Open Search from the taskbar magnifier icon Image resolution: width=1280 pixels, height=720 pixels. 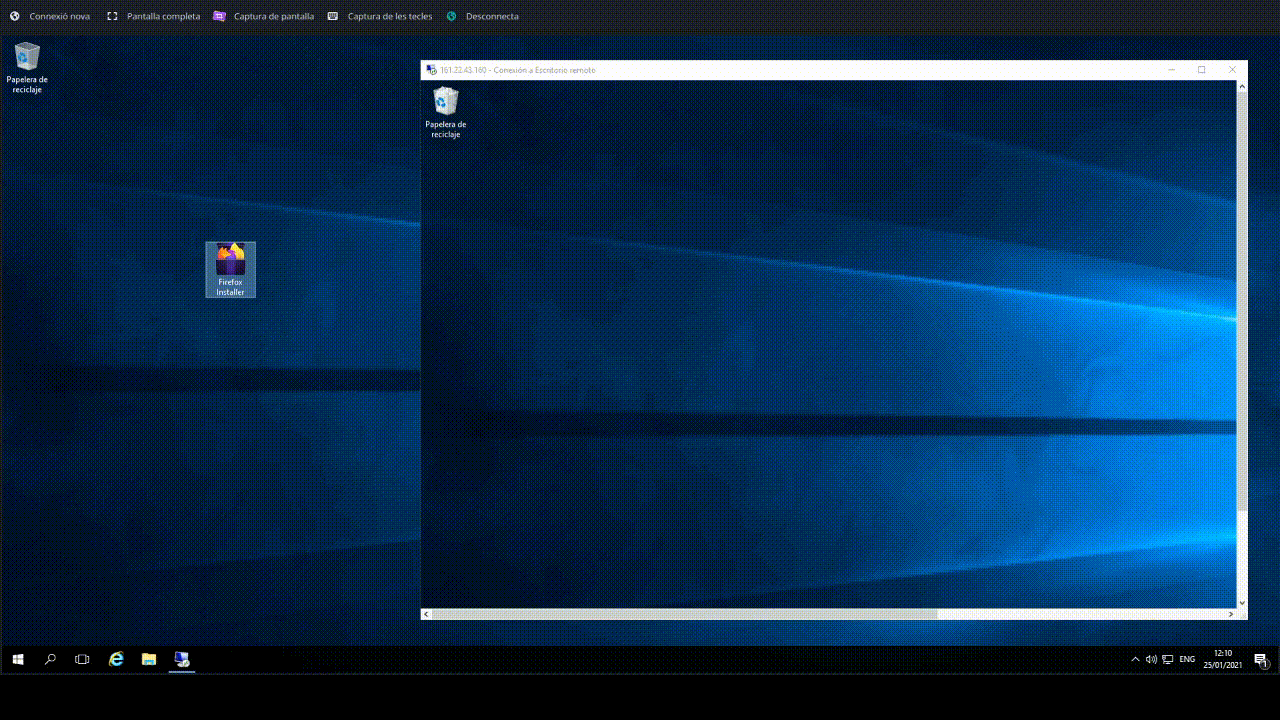[x=49, y=659]
